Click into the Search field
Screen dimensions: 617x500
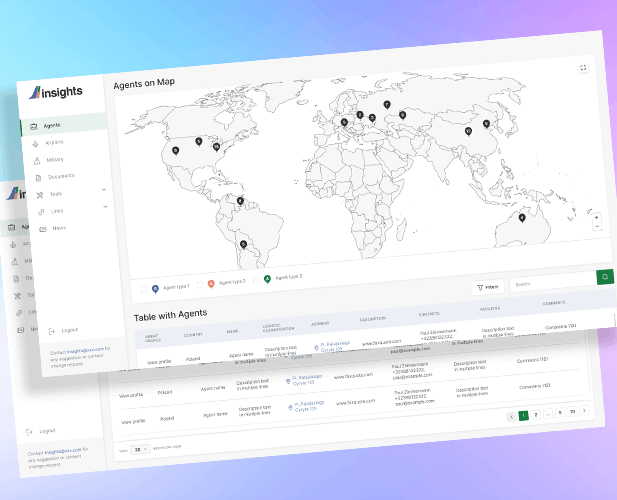click(x=553, y=281)
